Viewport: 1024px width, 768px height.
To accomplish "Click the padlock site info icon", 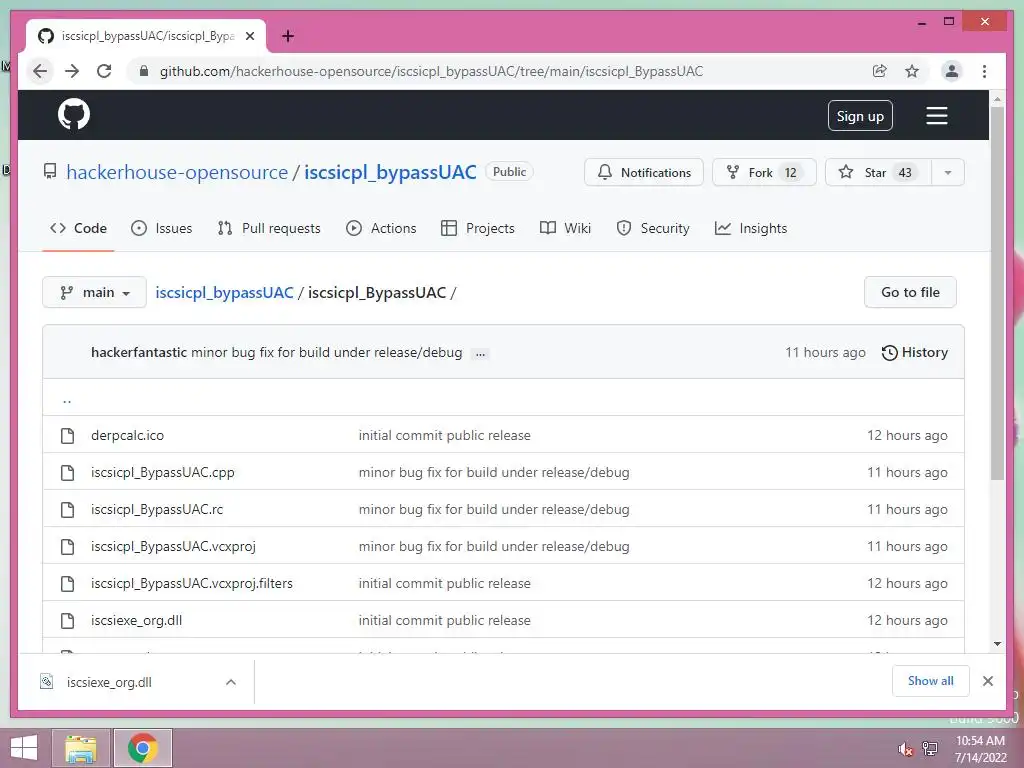I will pos(144,71).
